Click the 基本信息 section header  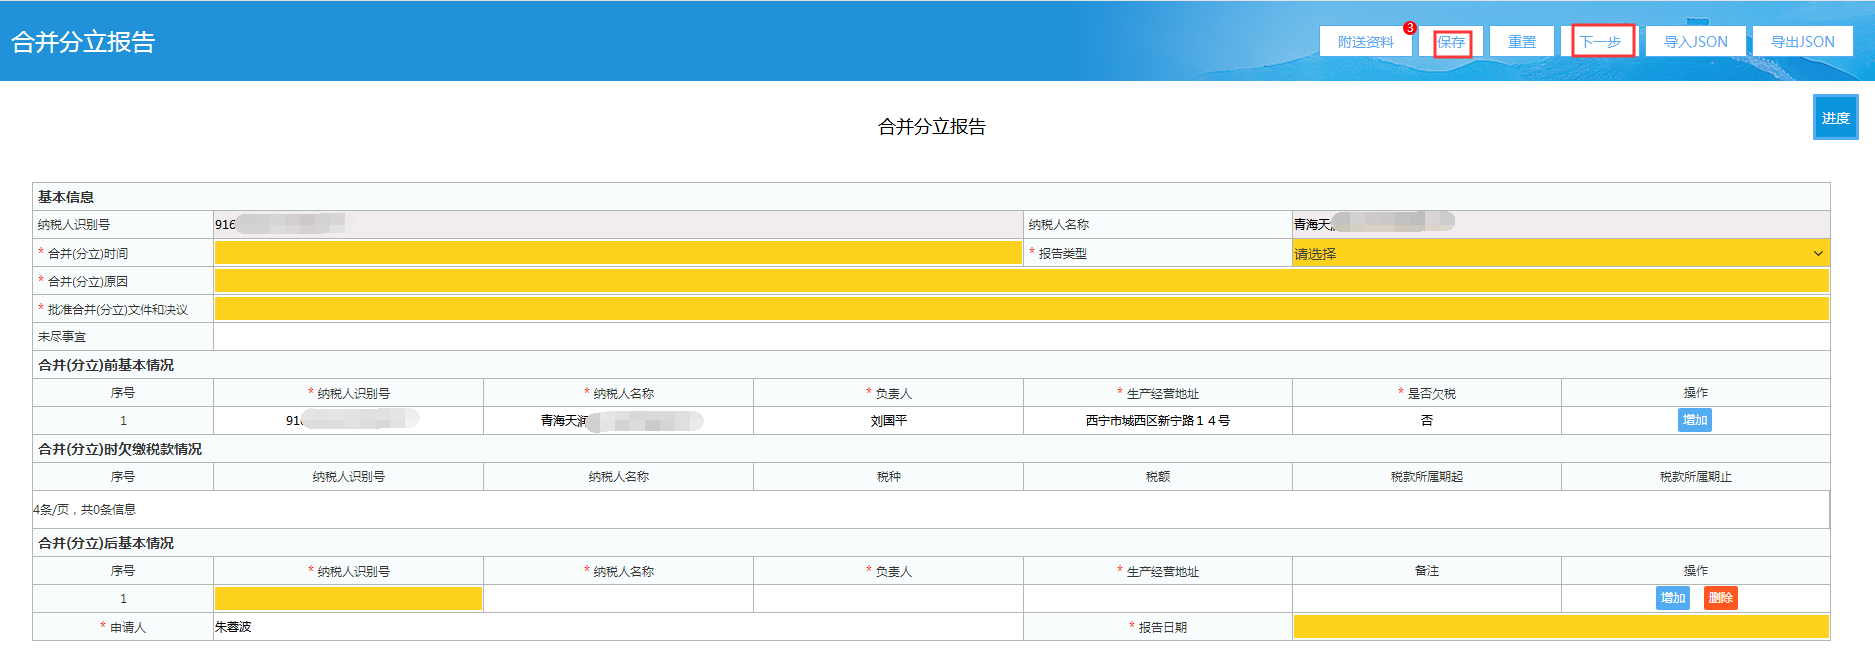tap(66, 197)
